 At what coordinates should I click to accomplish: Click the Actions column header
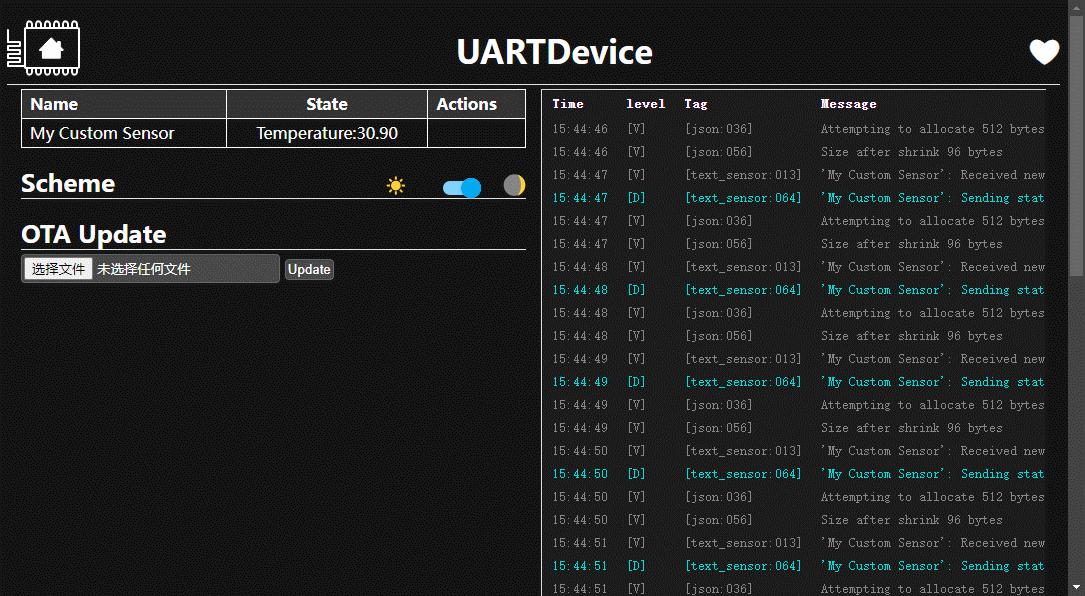point(468,104)
